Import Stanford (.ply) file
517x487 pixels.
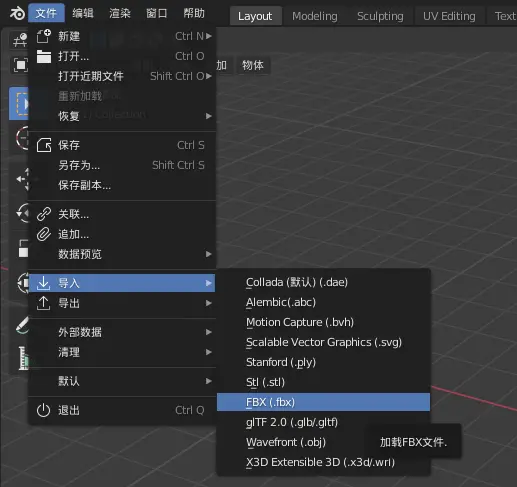(323, 362)
